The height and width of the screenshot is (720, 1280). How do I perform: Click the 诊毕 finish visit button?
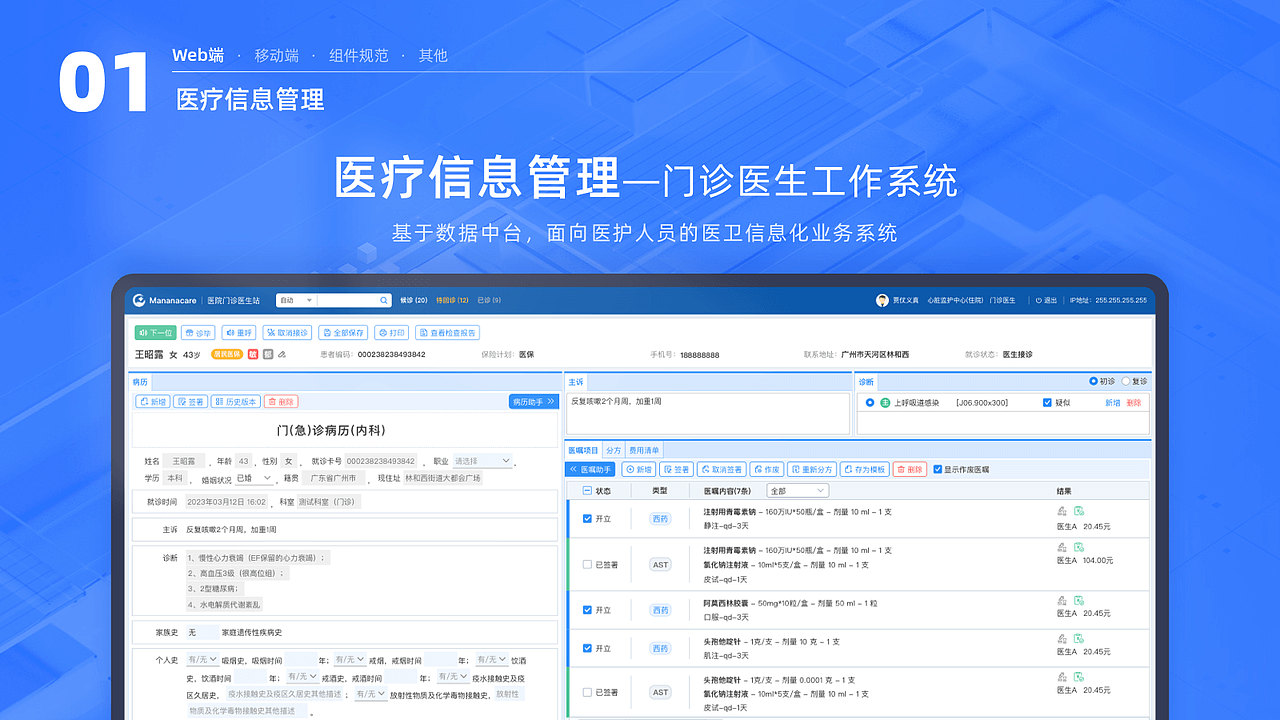[198, 333]
